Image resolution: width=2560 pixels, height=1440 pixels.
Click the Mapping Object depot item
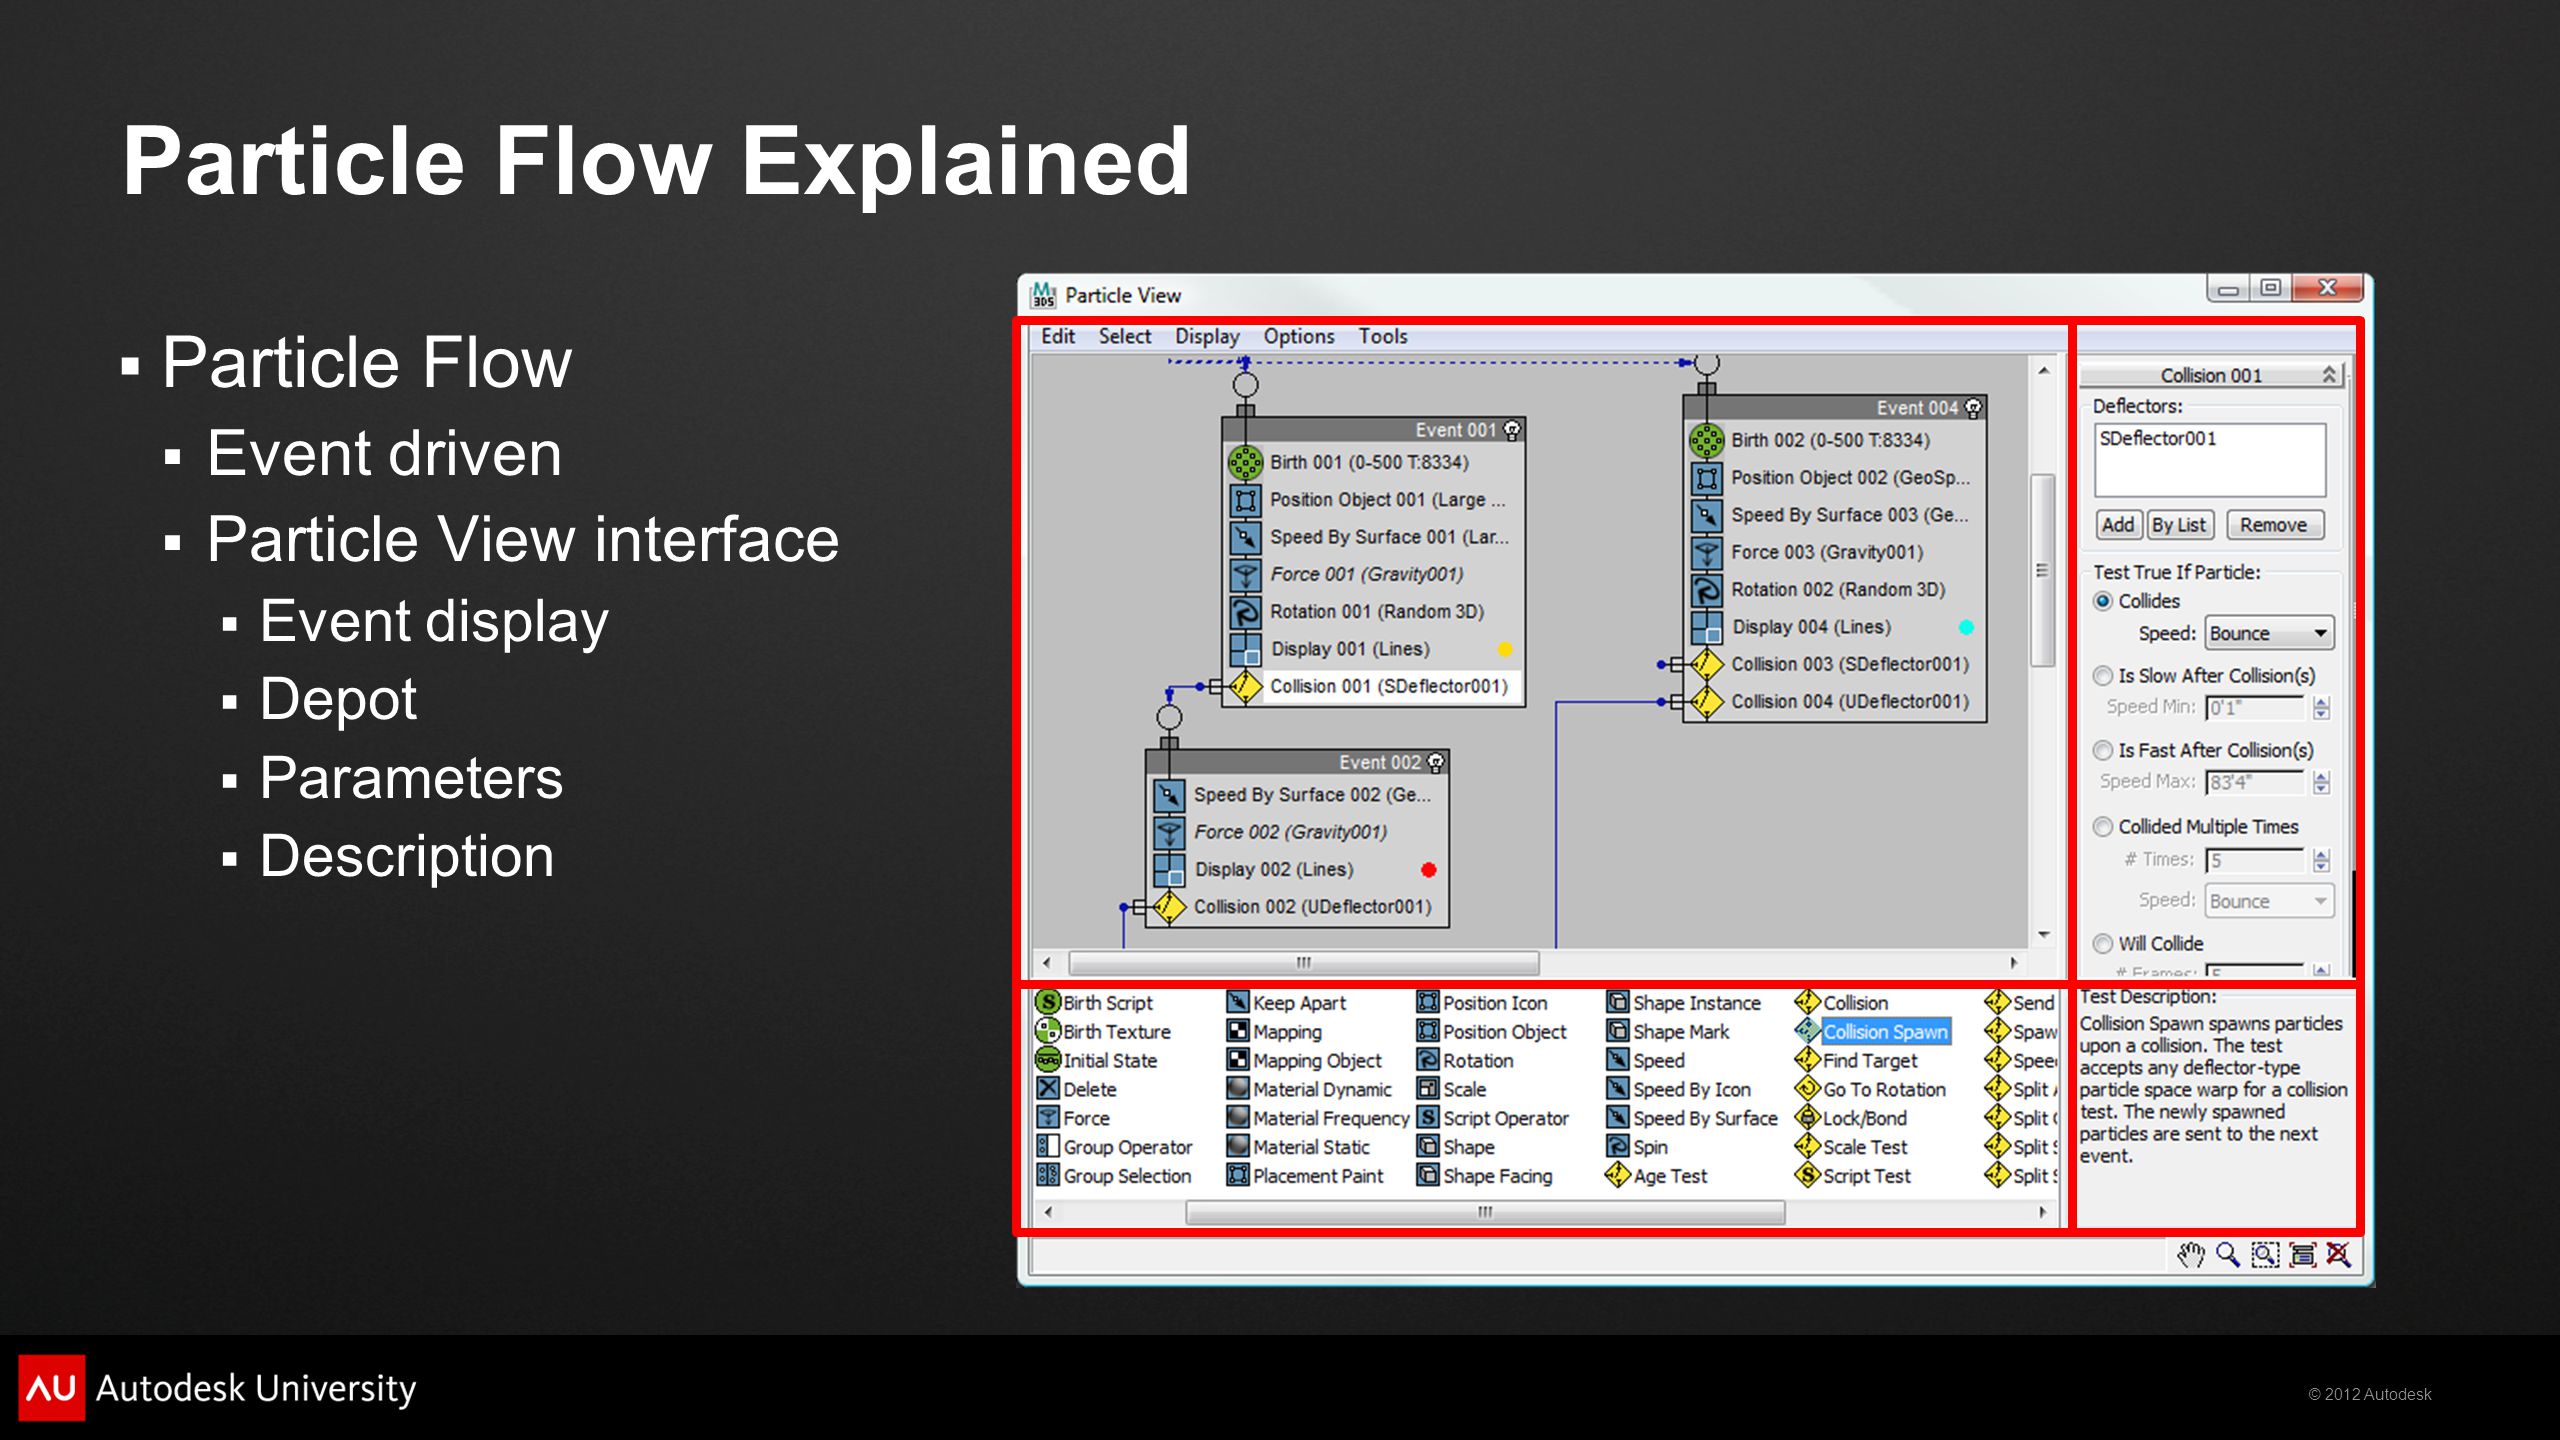click(1305, 1060)
